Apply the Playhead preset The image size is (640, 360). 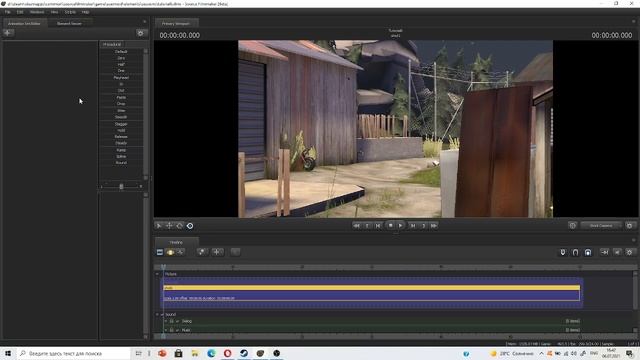point(121,78)
